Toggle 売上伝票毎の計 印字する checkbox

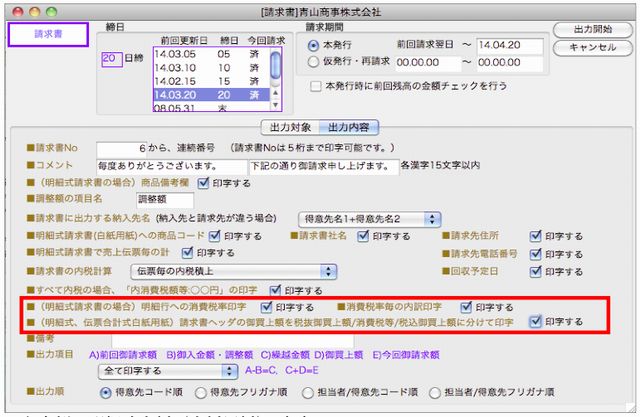click(x=187, y=253)
